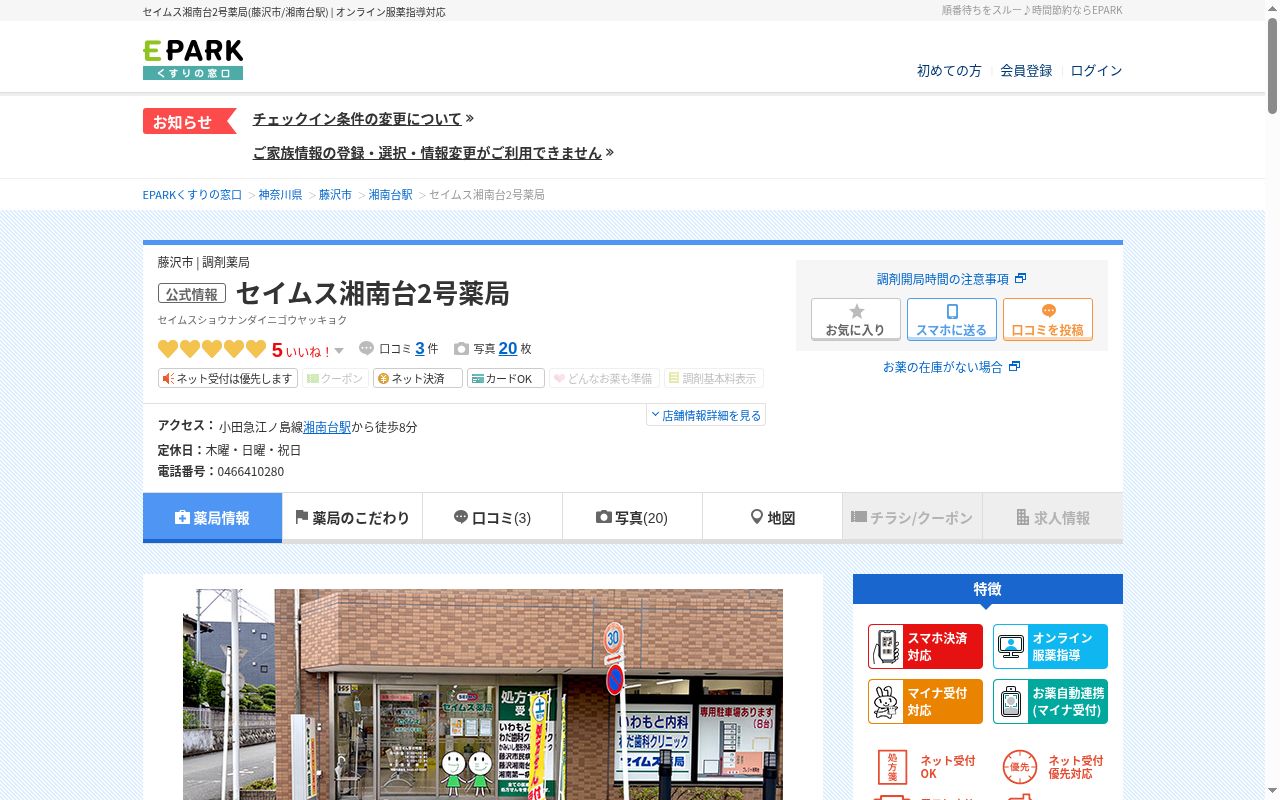
Task: Click the お薬自動連携 feature badge
Action: point(1050,701)
